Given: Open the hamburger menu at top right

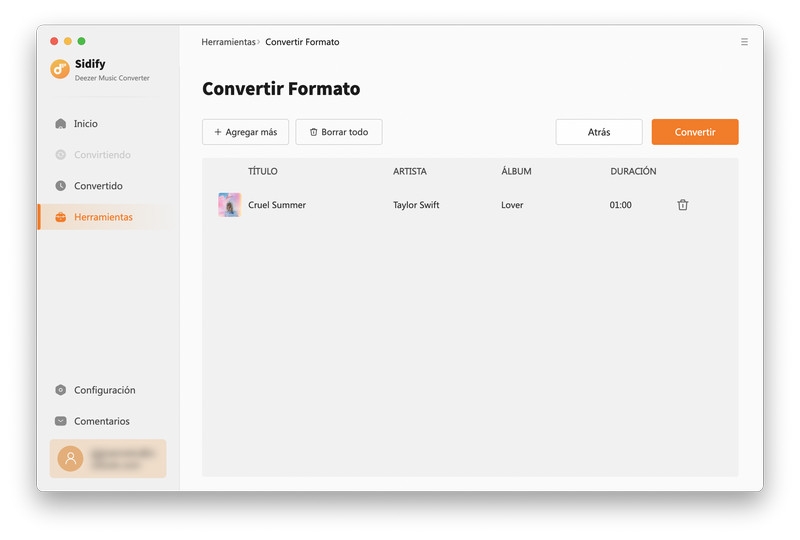Looking at the screenshot, I should [744, 42].
